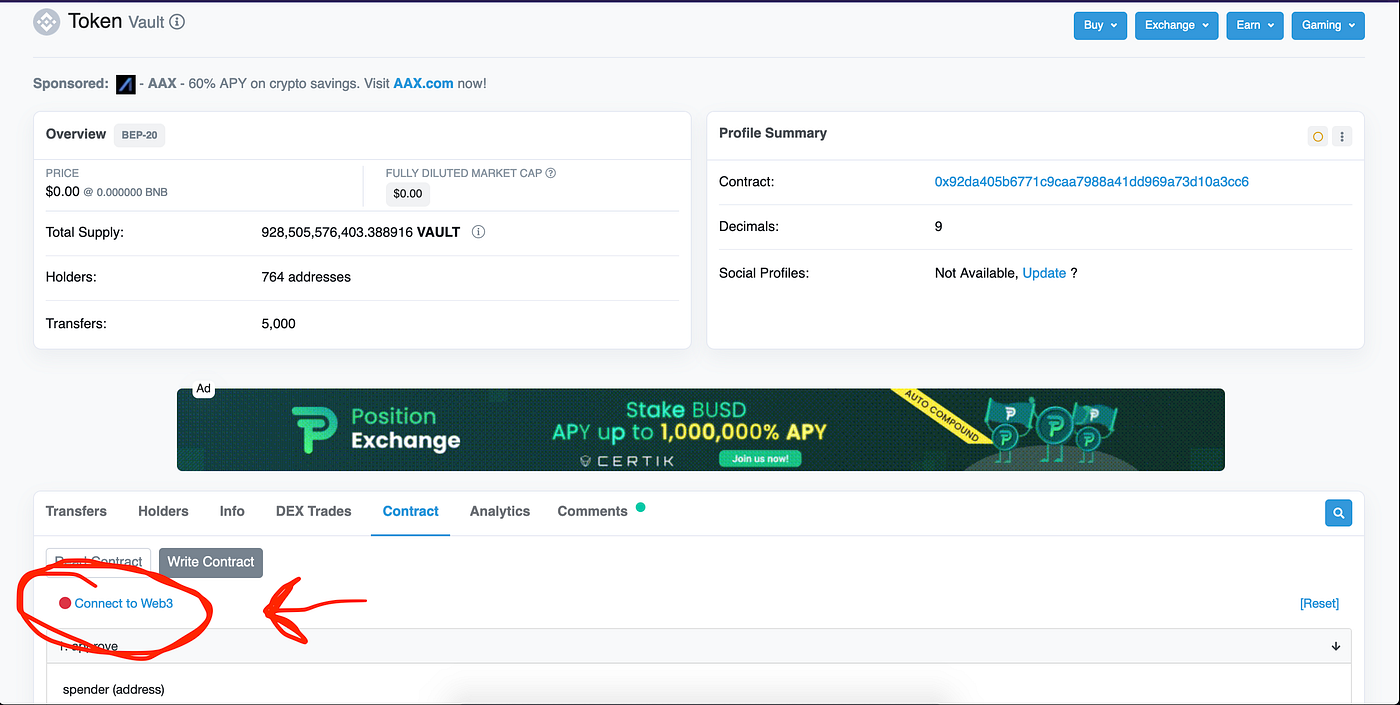Click the BEP-20 badge in Overview

click(x=139, y=135)
